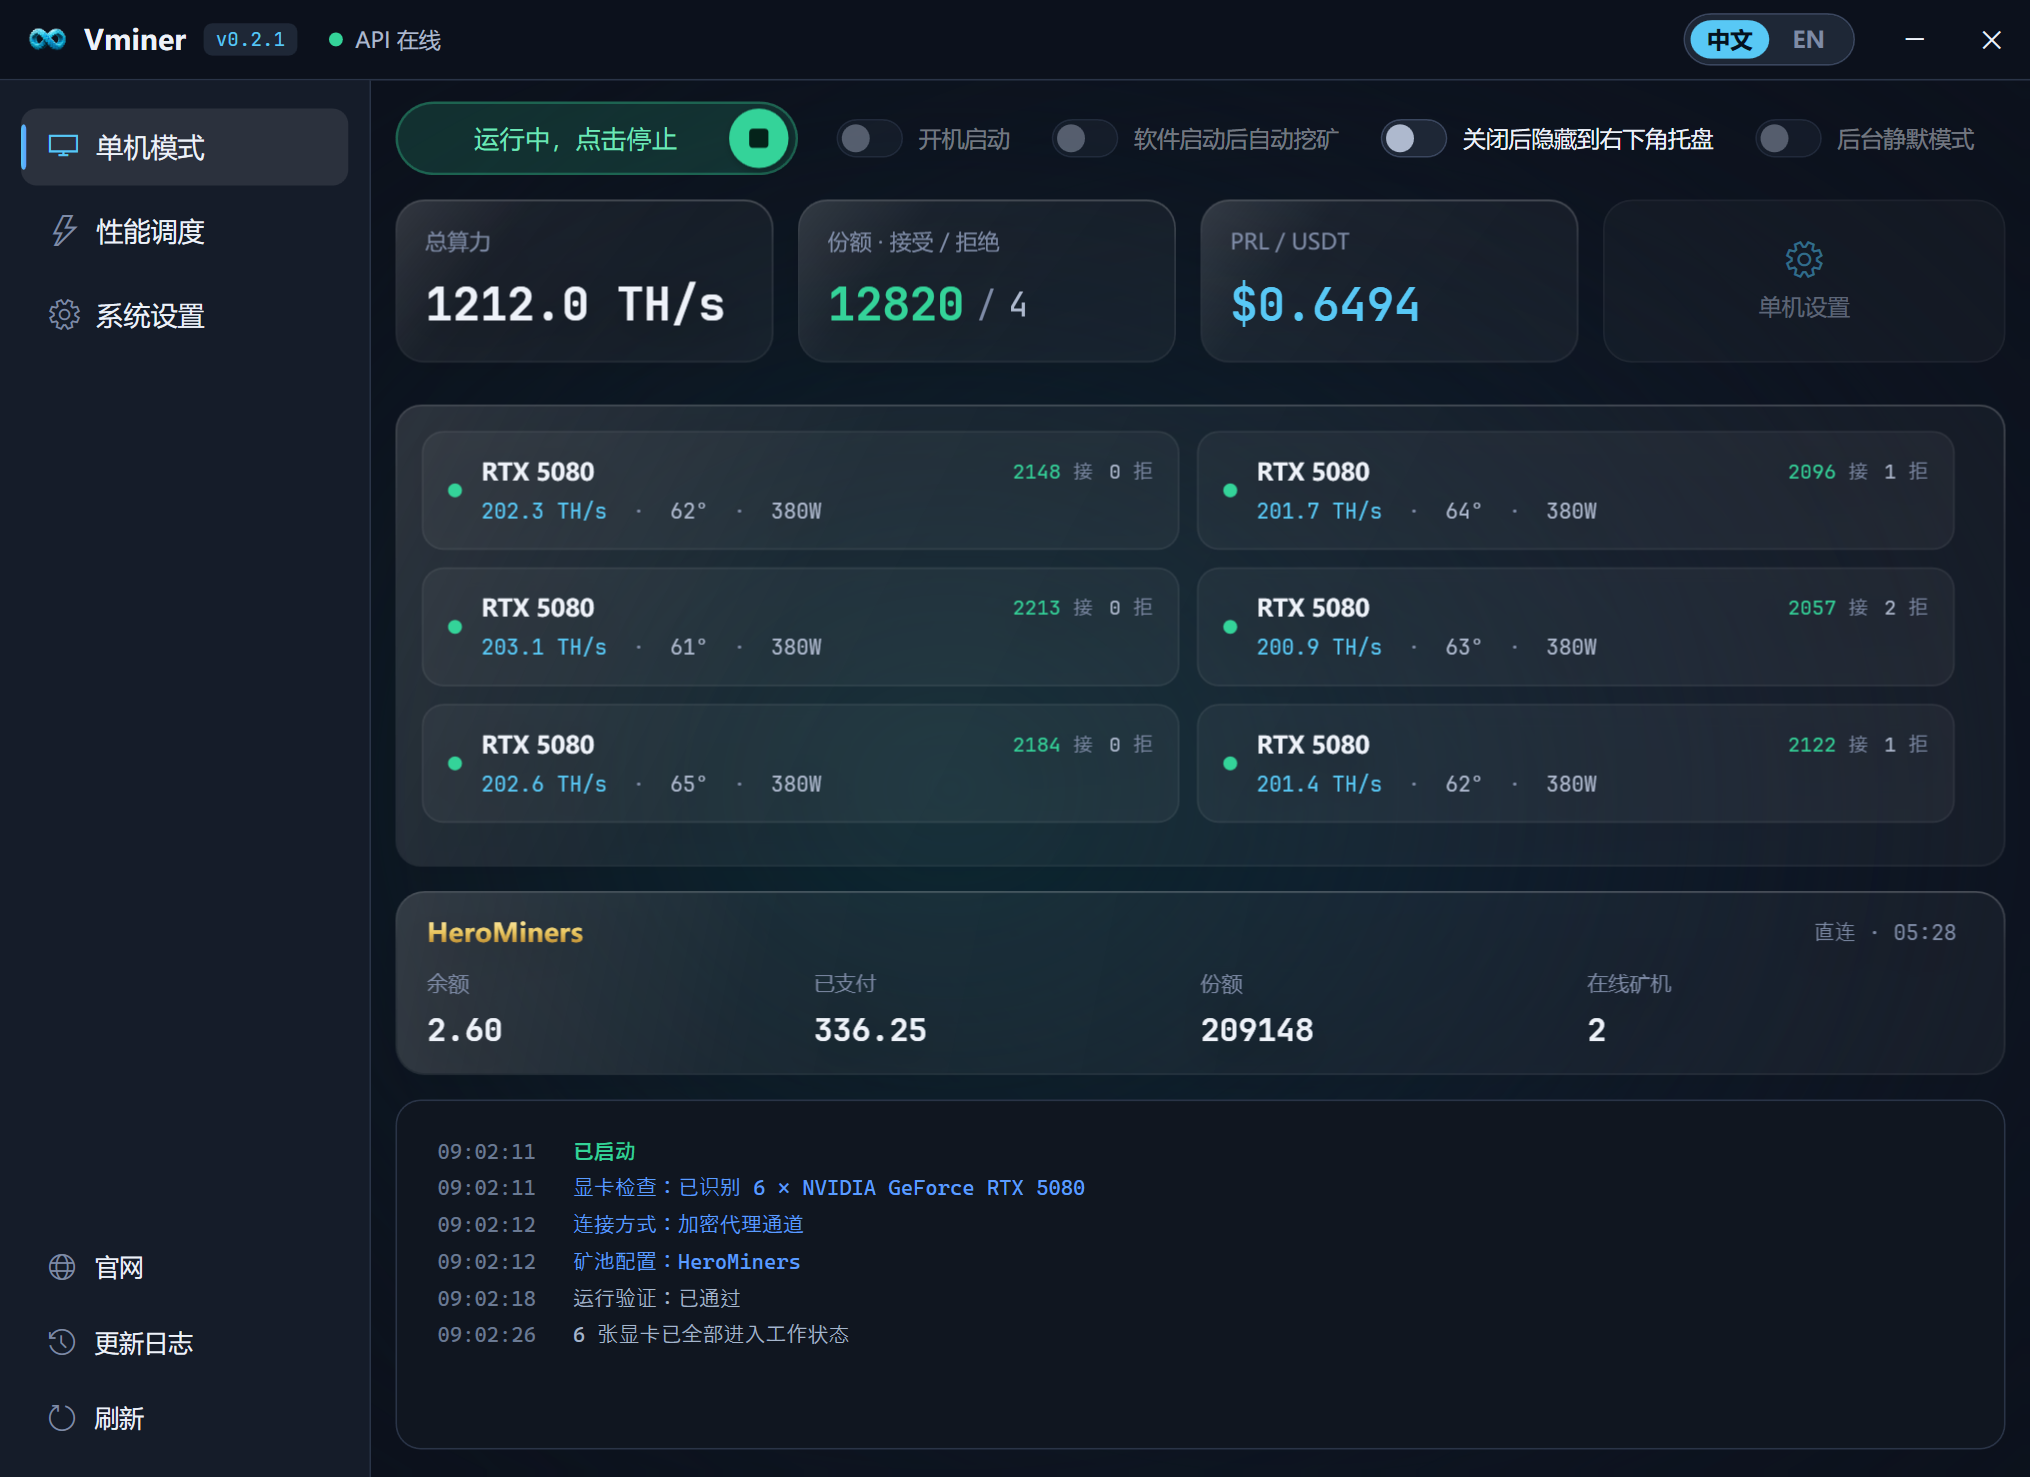Image resolution: width=2030 pixels, height=1477 pixels.
Task: Select the RTX 5080 card at 200.9 TH/s
Action: pyautogui.click(x=1575, y=627)
